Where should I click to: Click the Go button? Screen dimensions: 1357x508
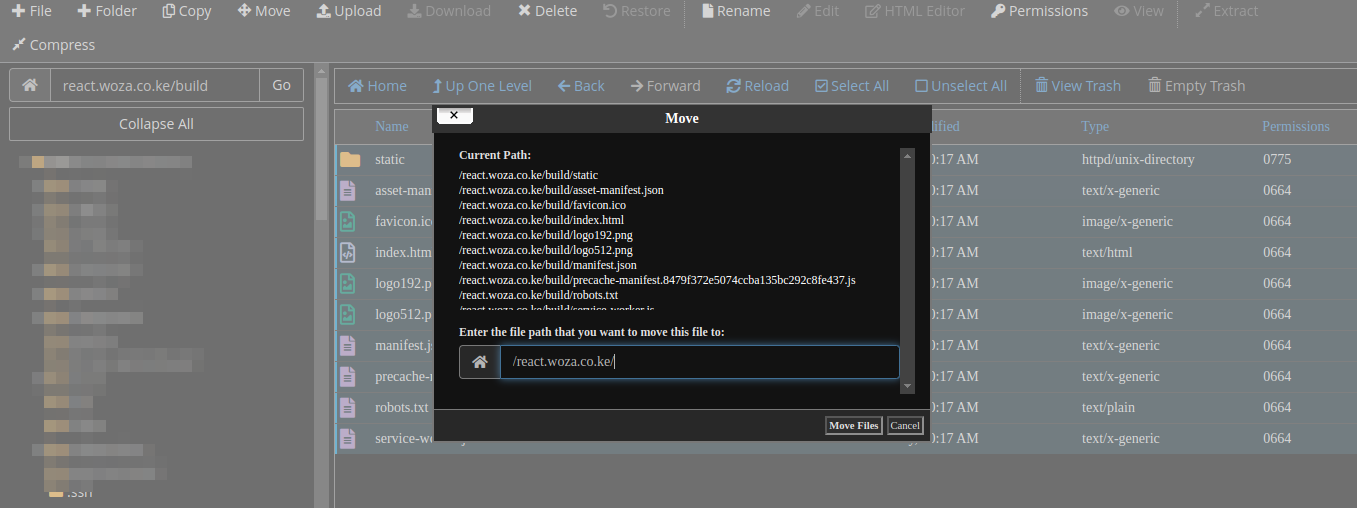(282, 86)
